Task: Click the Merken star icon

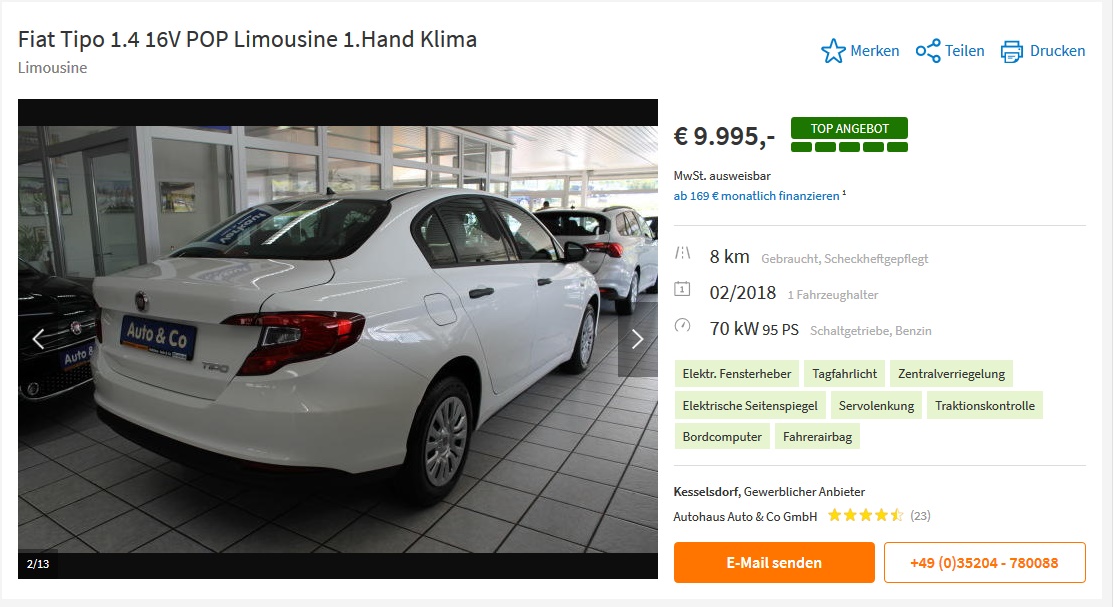Action: click(x=833, y=51)
